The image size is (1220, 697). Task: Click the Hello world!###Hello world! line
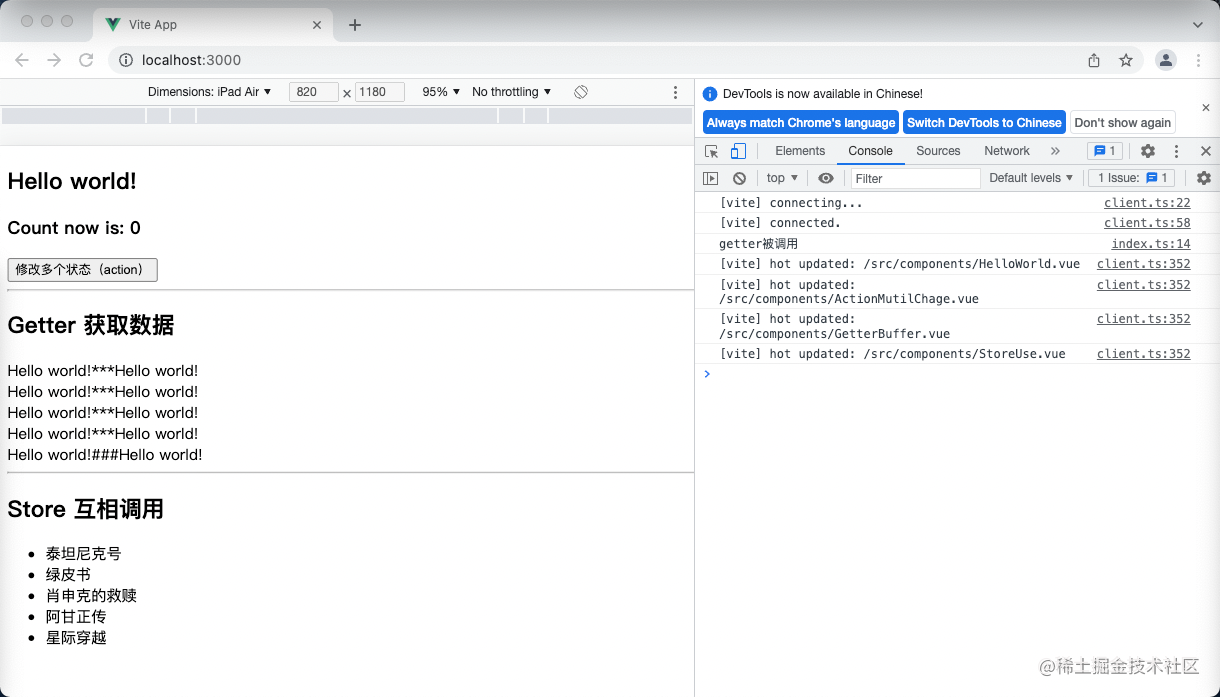pyautogui.click(x=105, y=455)
